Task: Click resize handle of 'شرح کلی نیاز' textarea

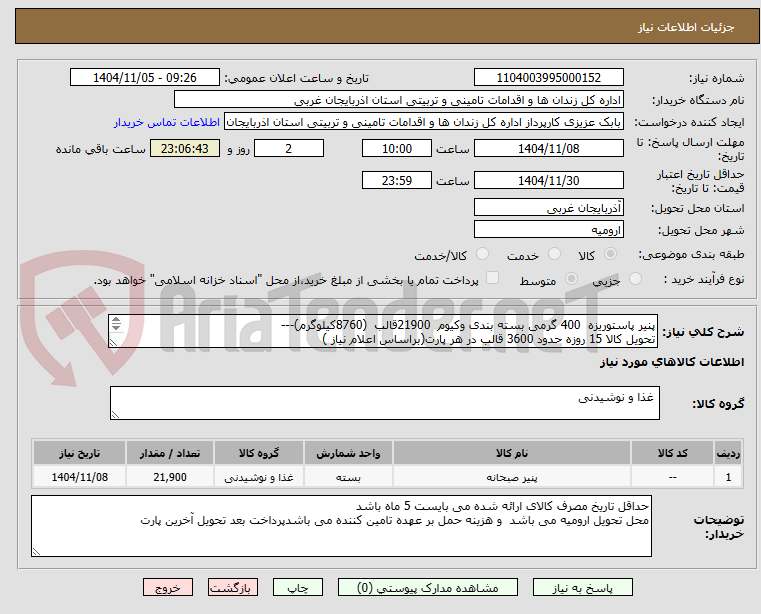Action: click(113, 343)
